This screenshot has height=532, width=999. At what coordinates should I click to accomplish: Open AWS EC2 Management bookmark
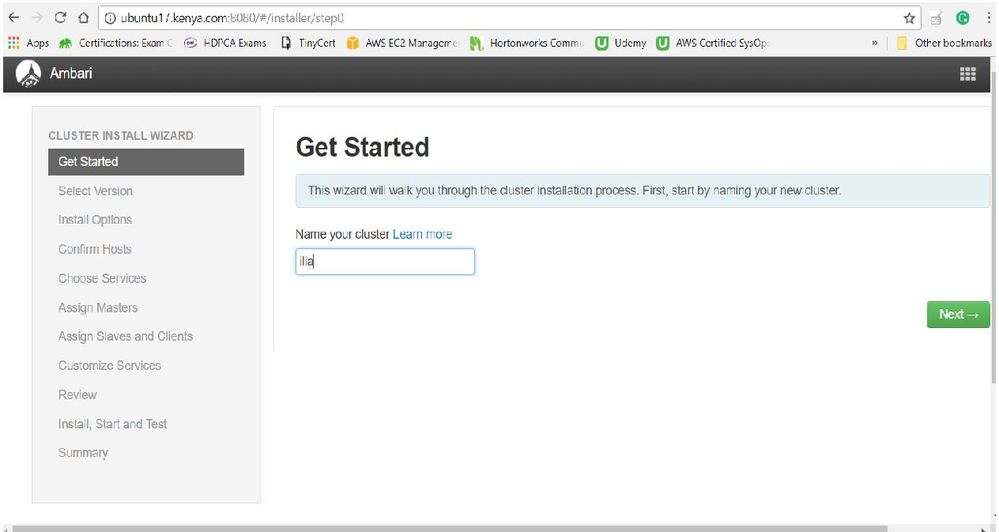pyautogui.click(x=403, y=43)
